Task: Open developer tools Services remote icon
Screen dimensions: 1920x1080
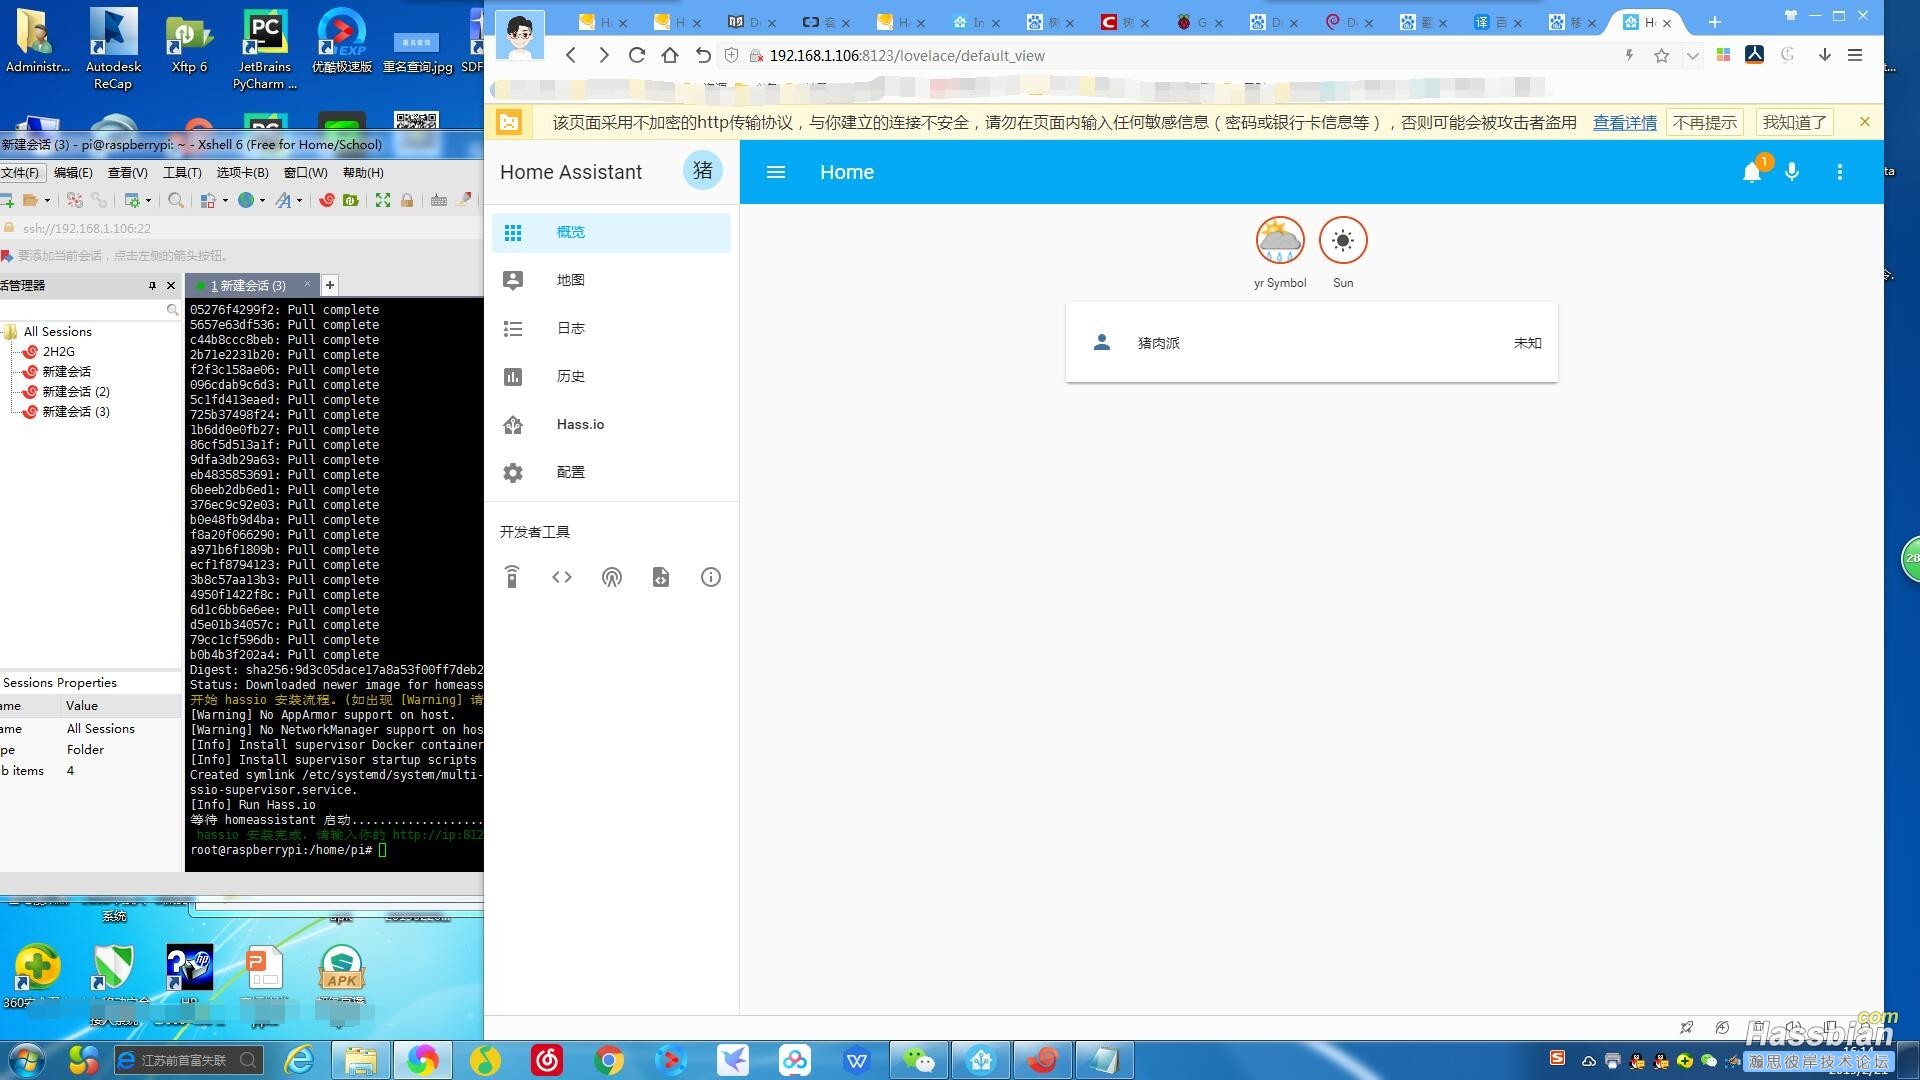Action: click(512, 577)
